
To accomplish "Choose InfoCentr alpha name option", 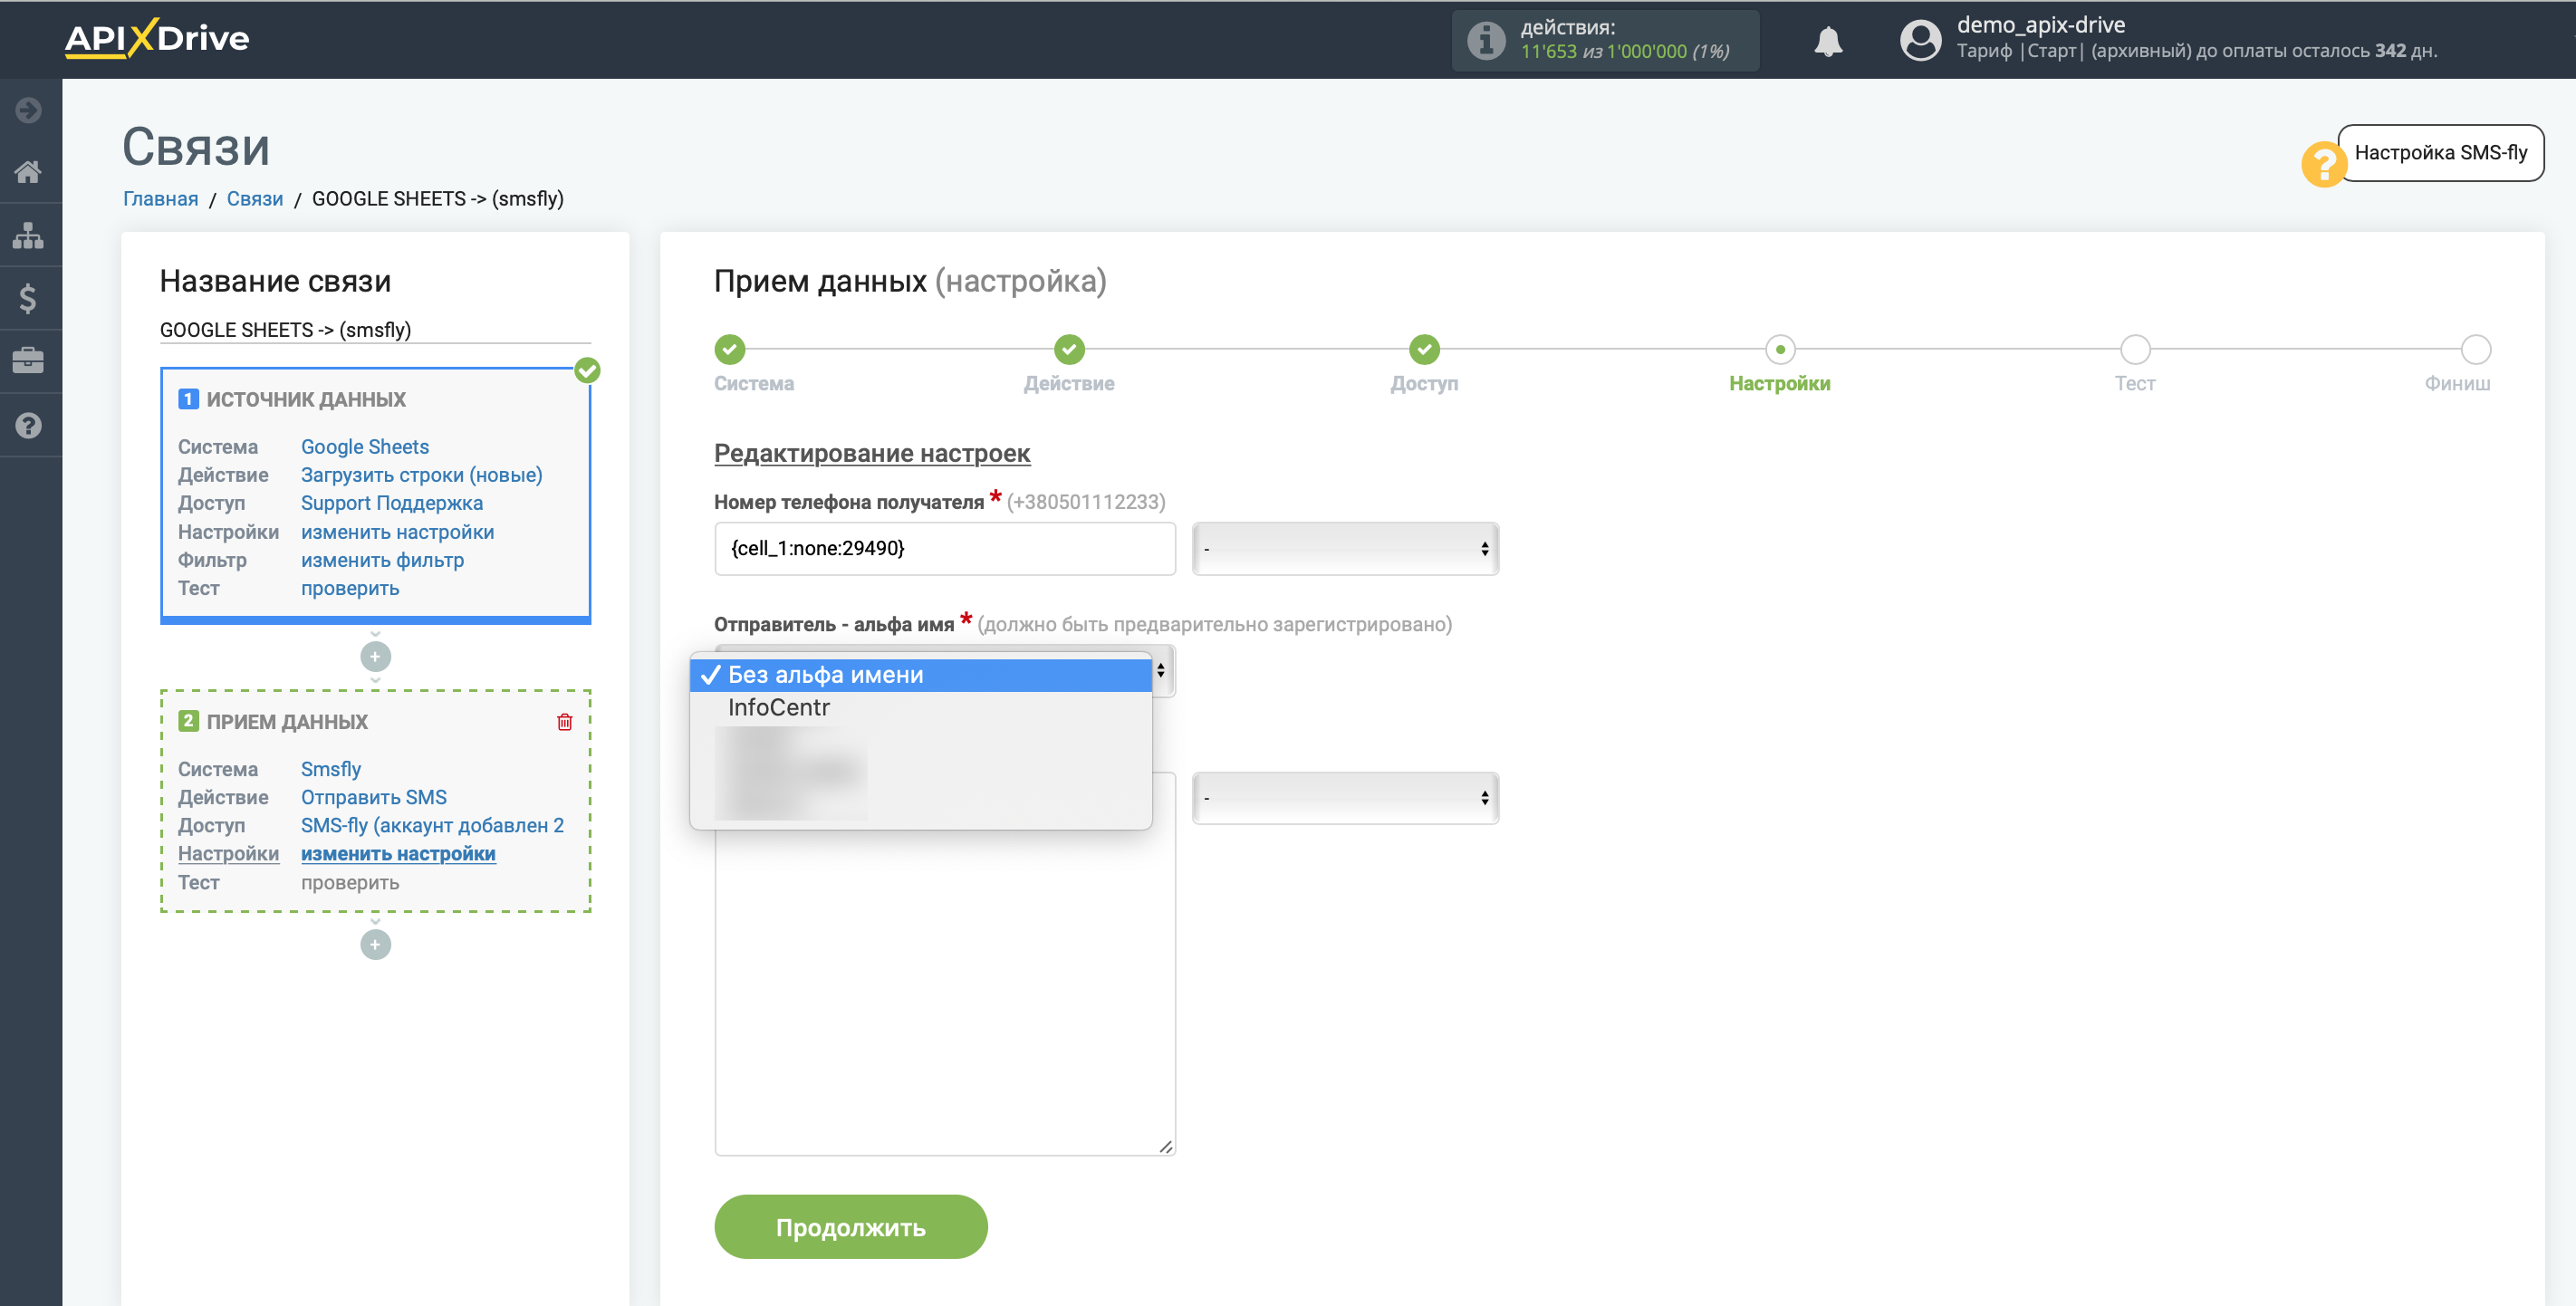I will [x=921, y=708].
